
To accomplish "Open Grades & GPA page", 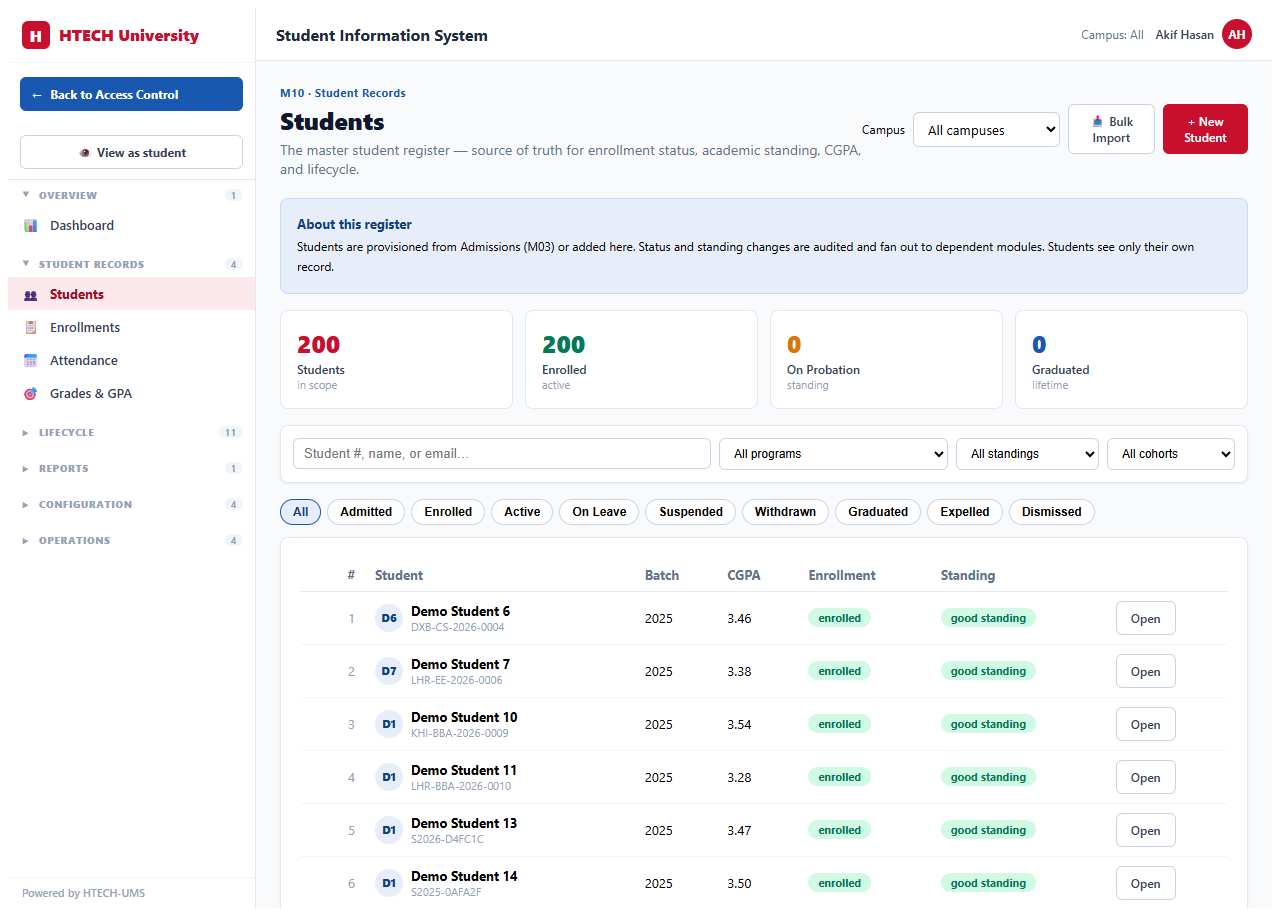I will 131,394.
